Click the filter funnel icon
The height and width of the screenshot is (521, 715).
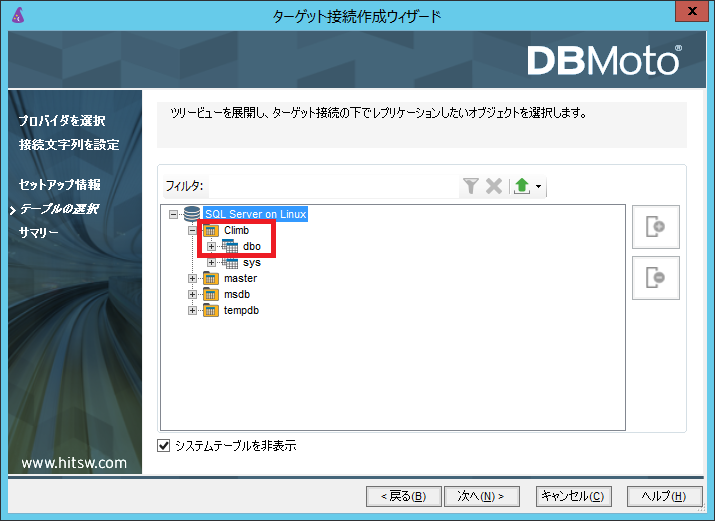click(x=471, y=186)
